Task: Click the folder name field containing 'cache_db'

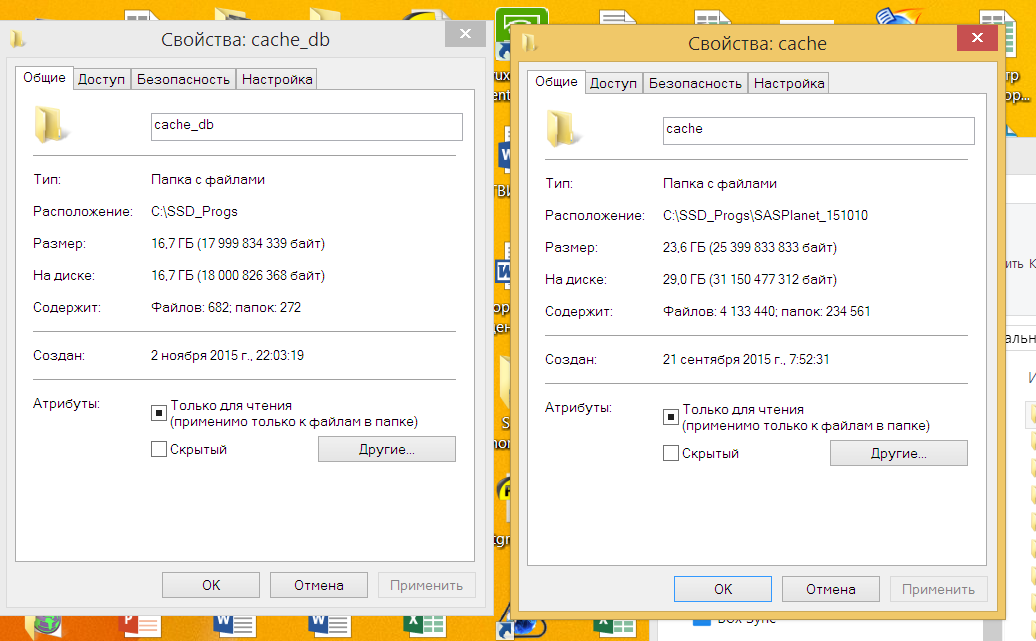Action: coord(305,126)
